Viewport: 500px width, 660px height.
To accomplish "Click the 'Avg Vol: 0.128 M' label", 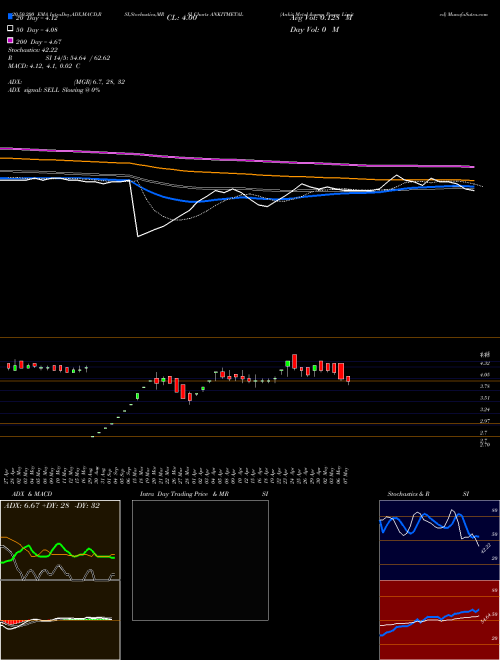I will (x=321, y=18).
